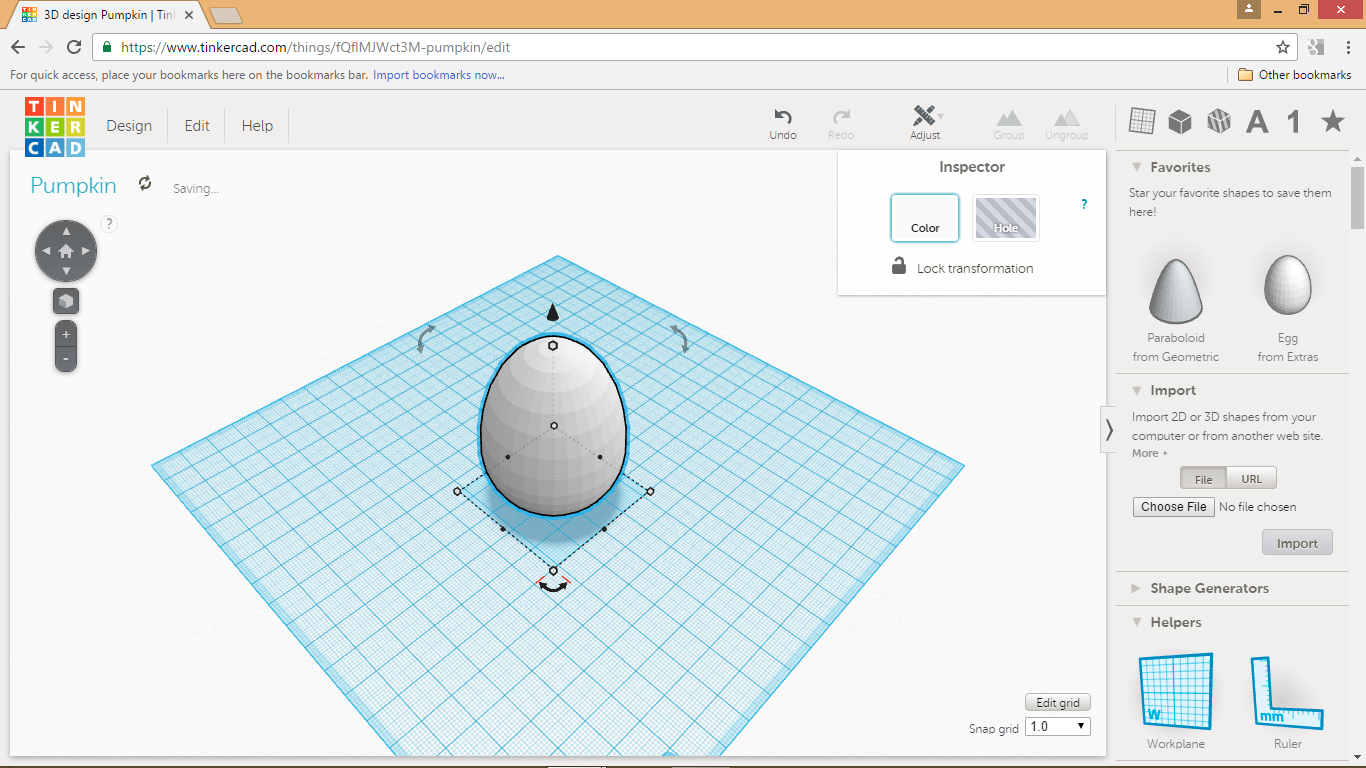1366x768 pixels.
Task: Click the Group icon
Action: pos(1008,120)
